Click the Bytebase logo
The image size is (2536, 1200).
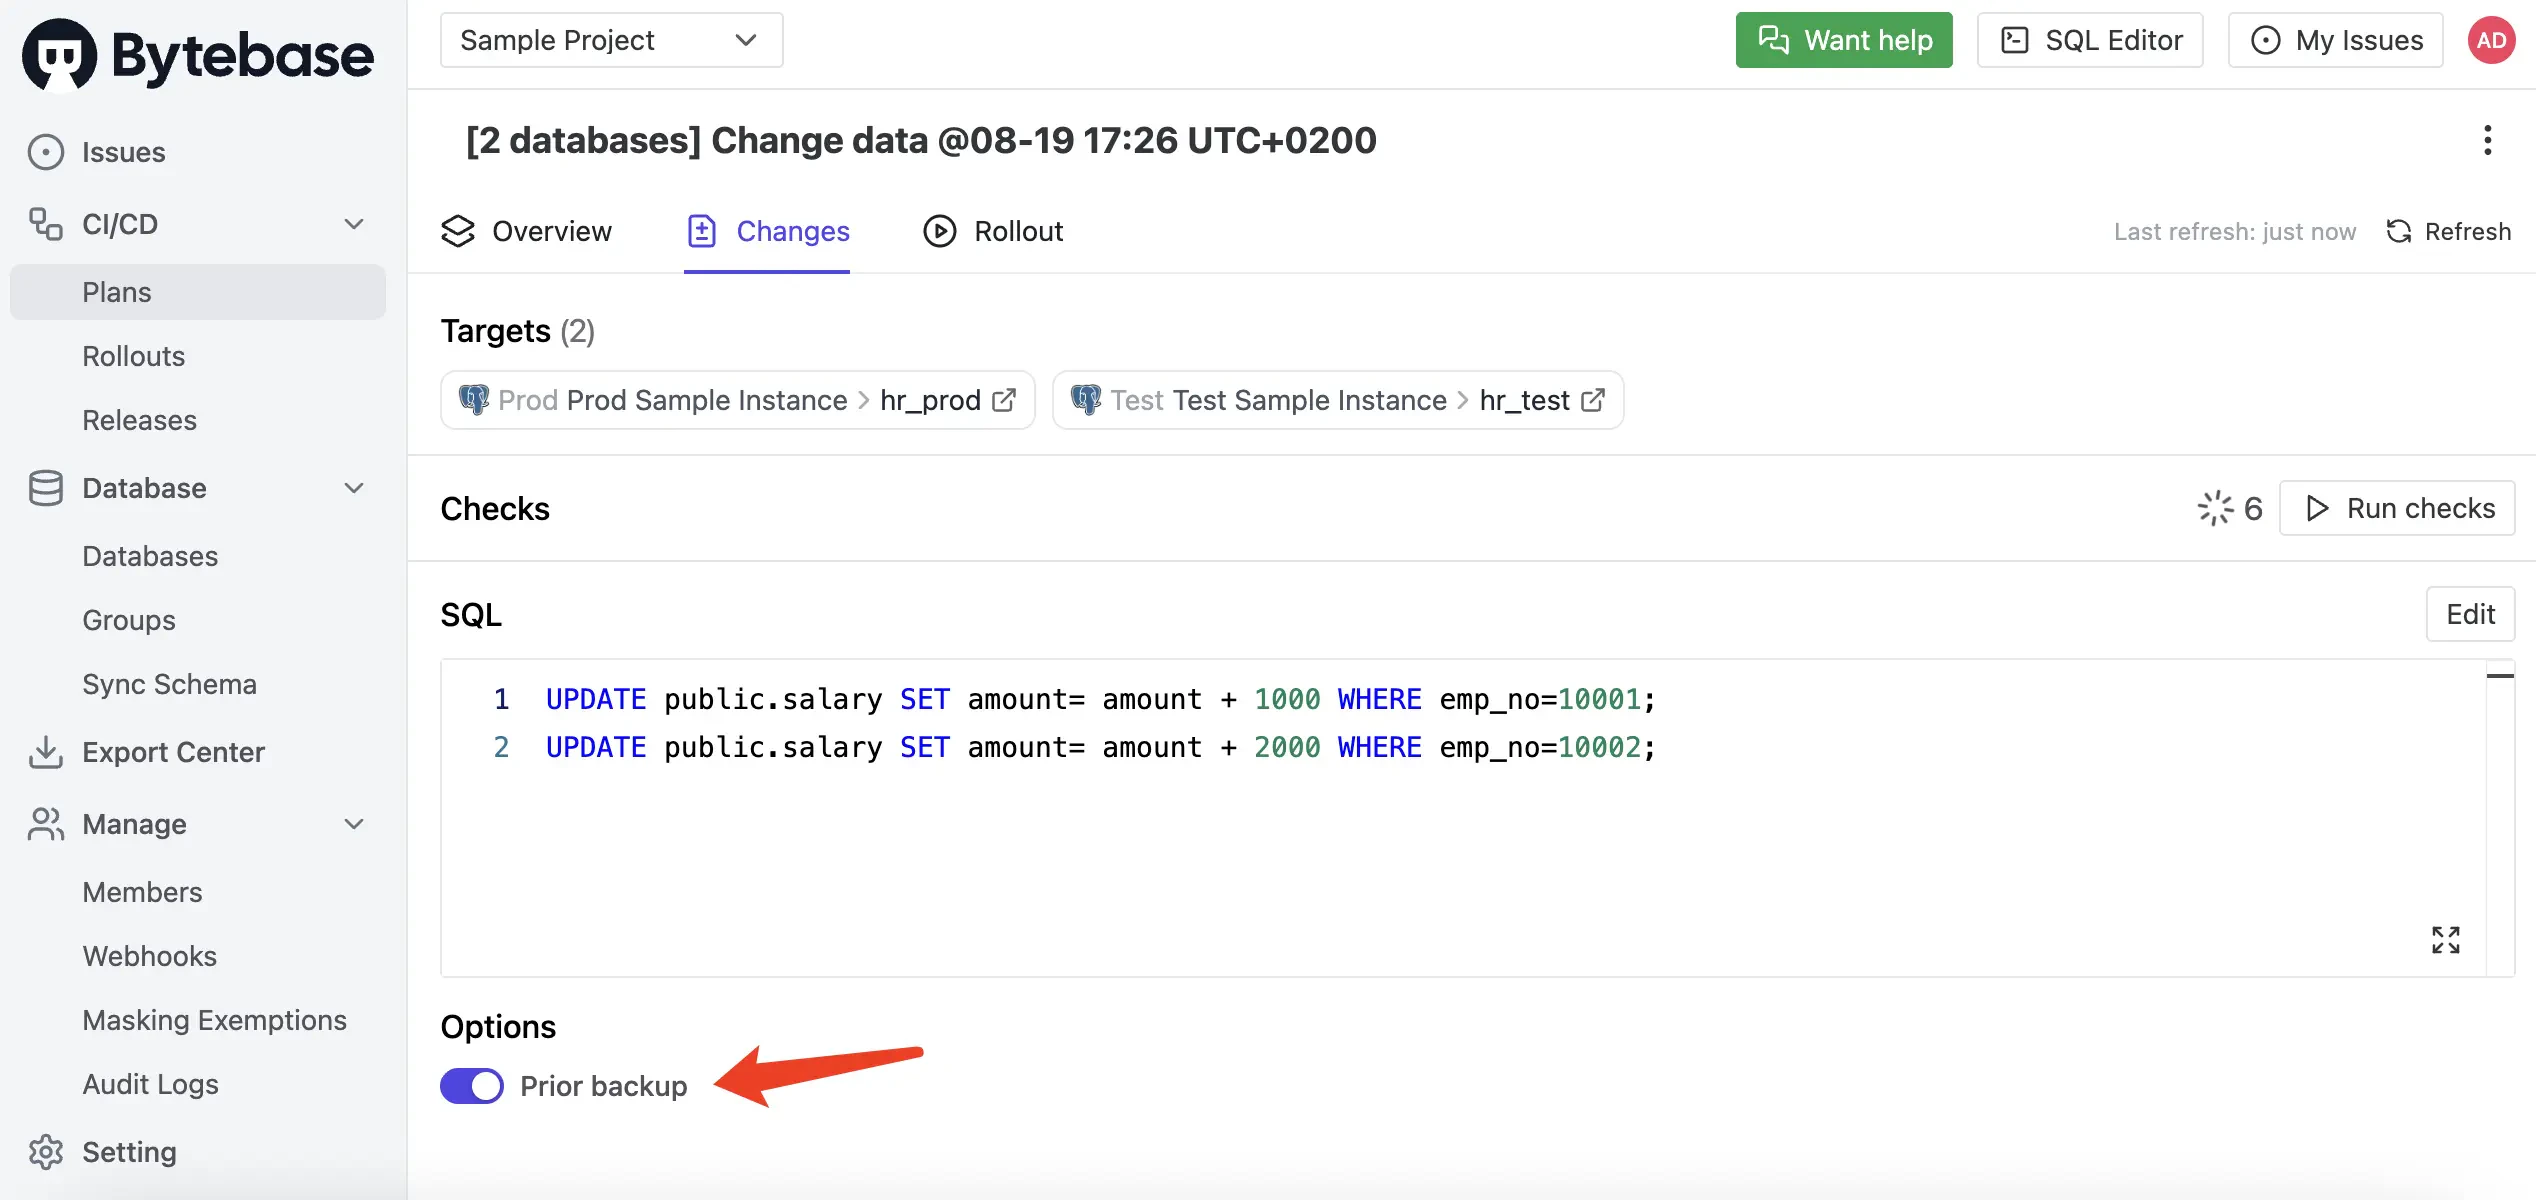(x=198, y=55)
